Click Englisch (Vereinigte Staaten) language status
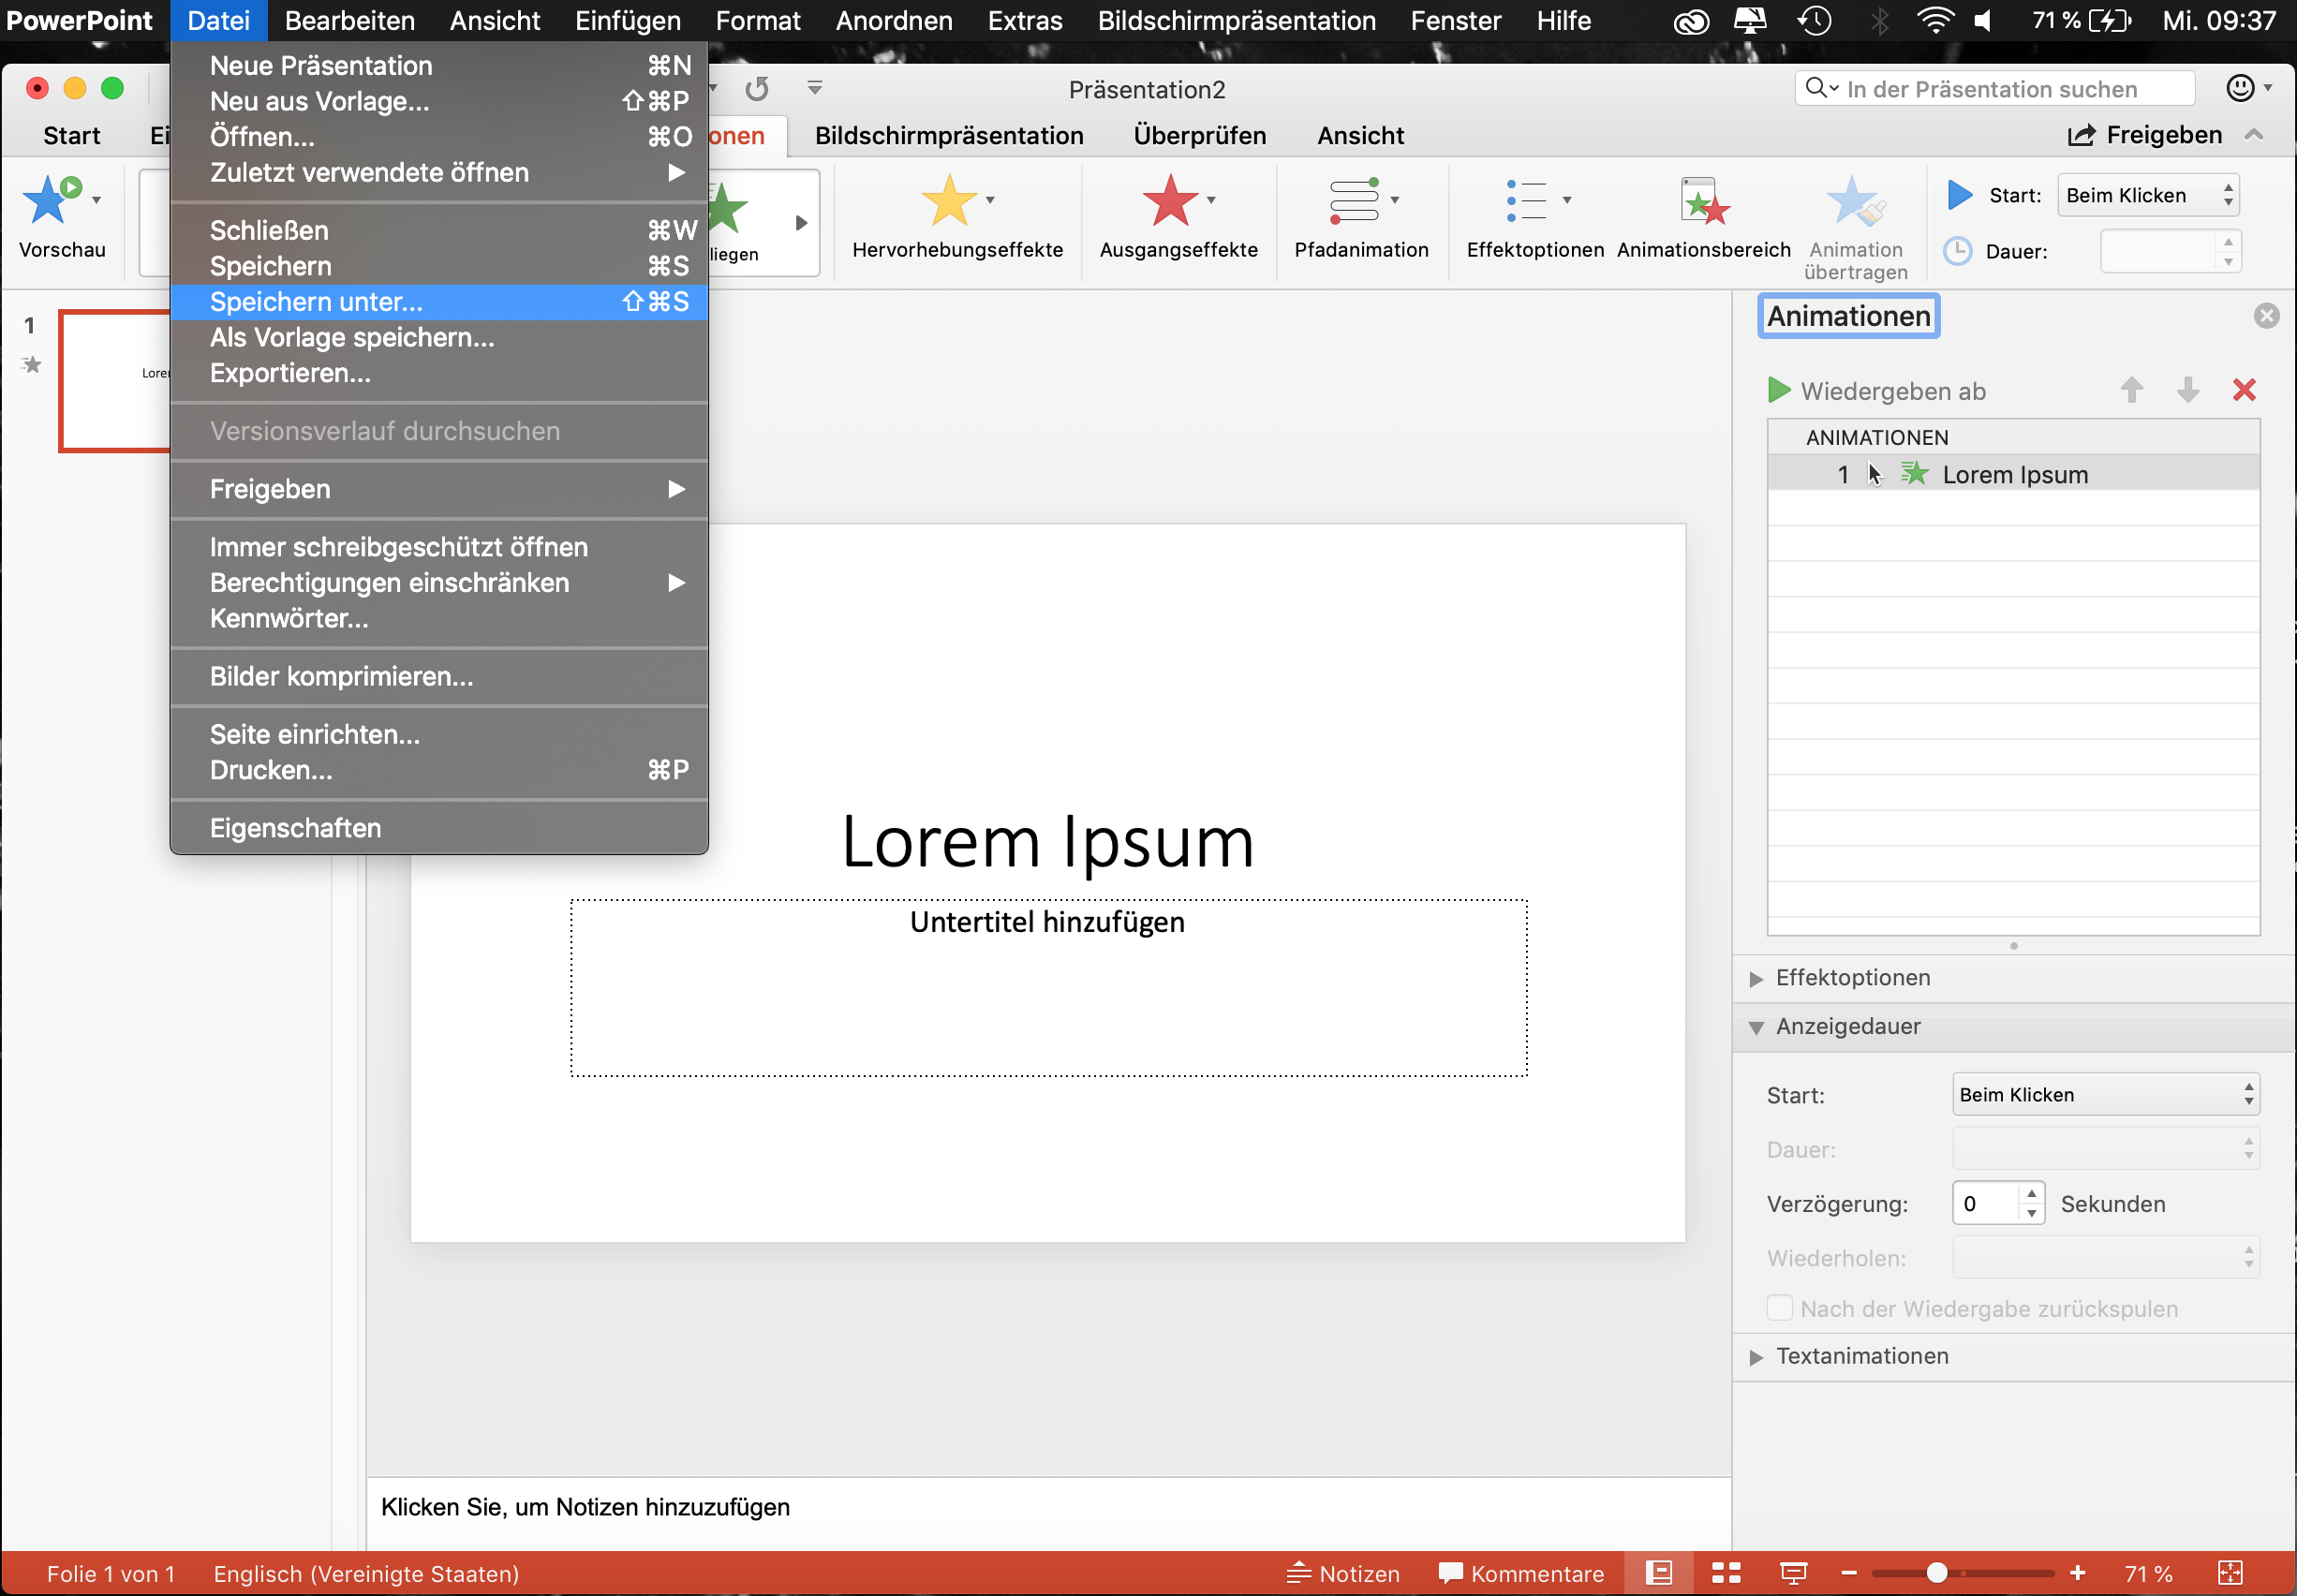Screen dimensions: 2297x1596 tap(366, 1573)
